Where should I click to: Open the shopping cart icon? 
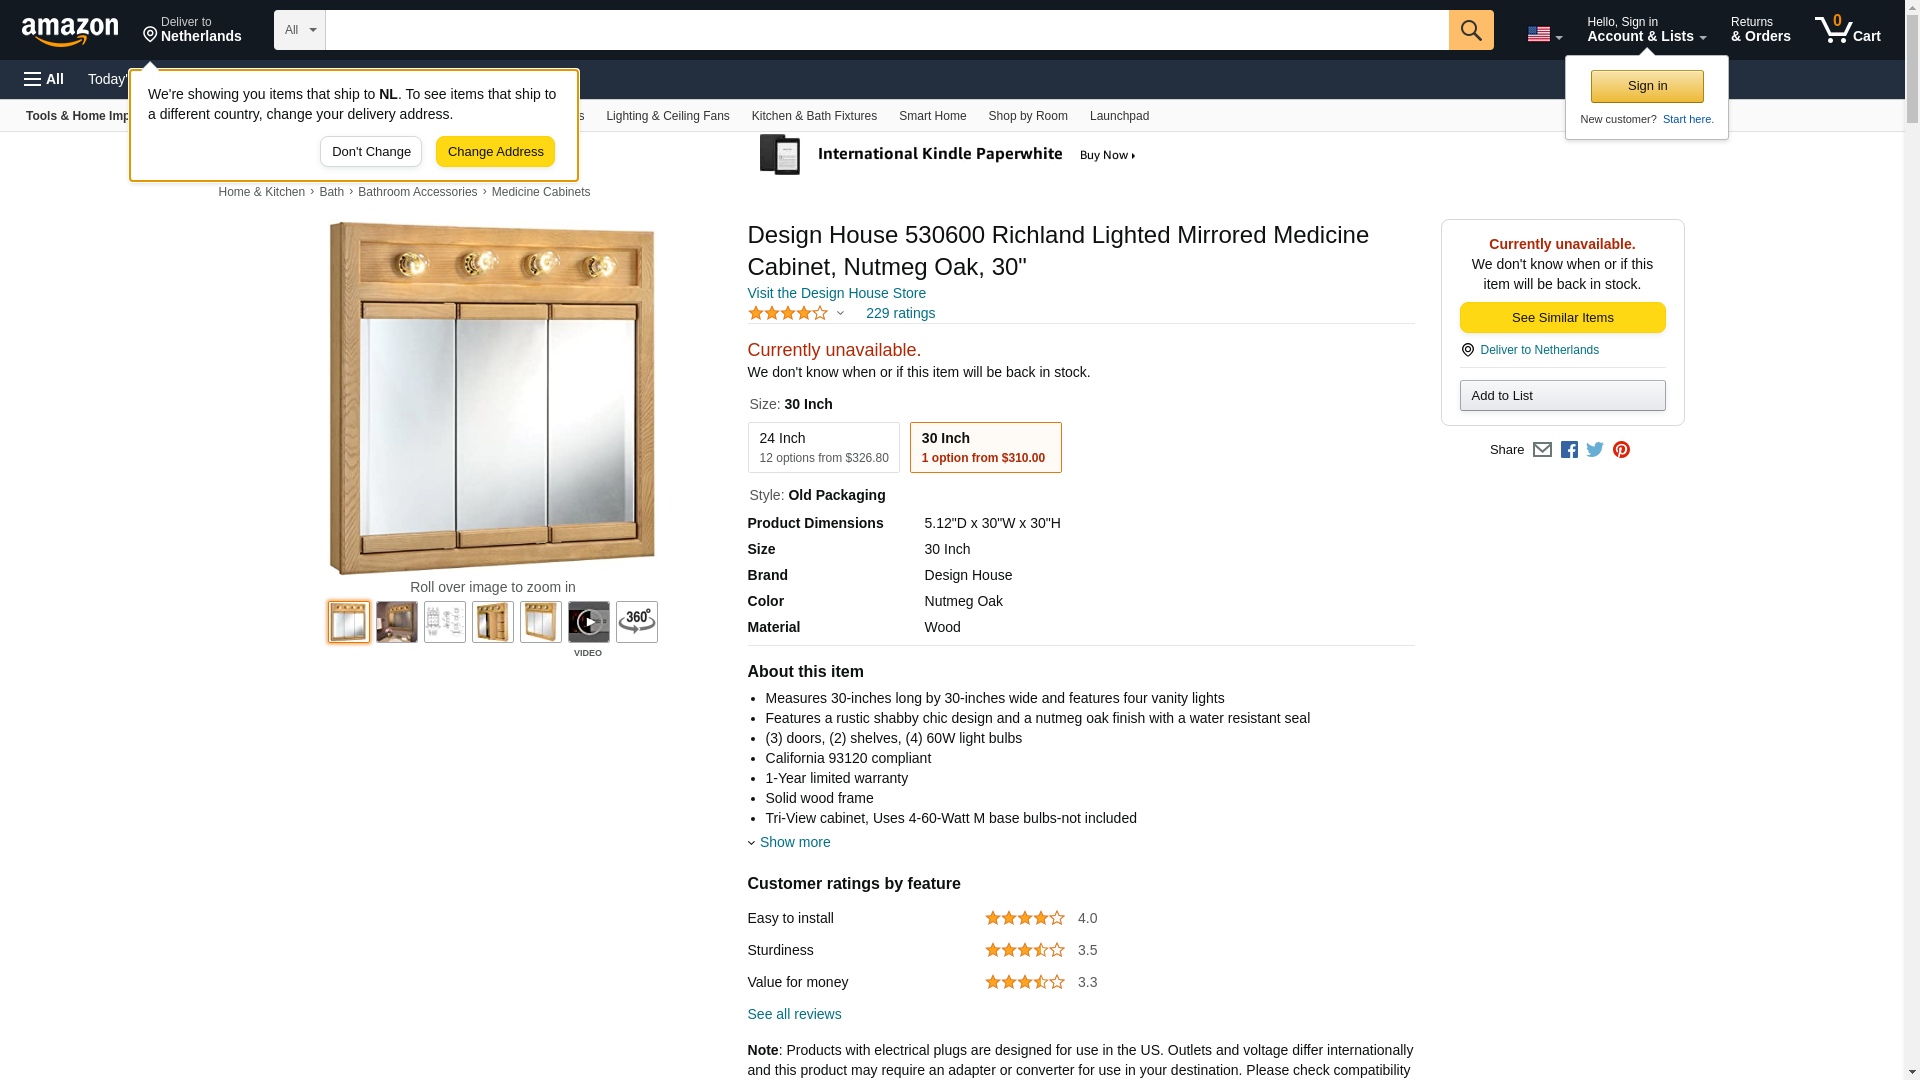pos(1847,30)
